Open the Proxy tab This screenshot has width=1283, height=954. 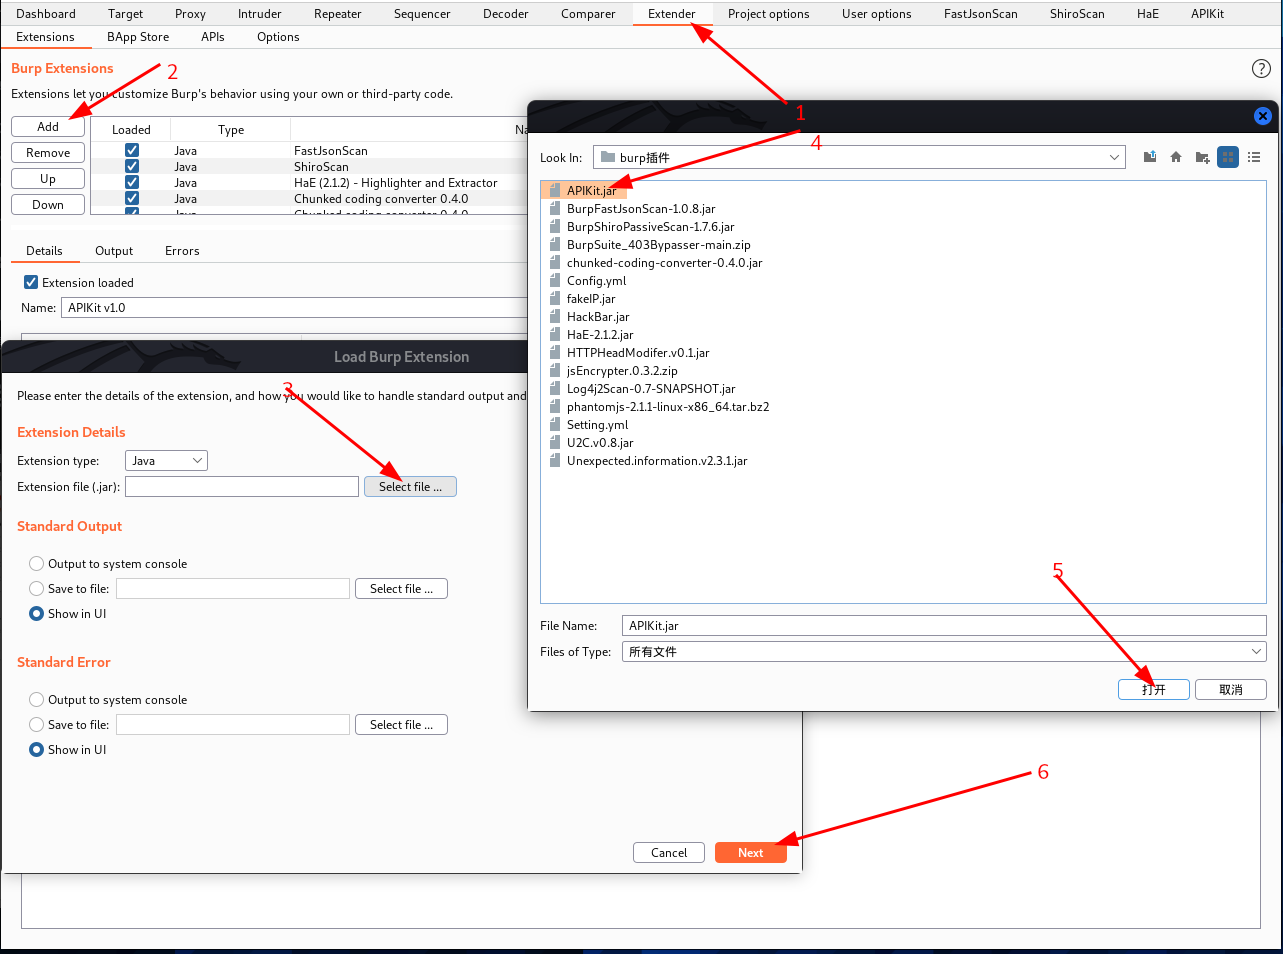coord(190,14)
